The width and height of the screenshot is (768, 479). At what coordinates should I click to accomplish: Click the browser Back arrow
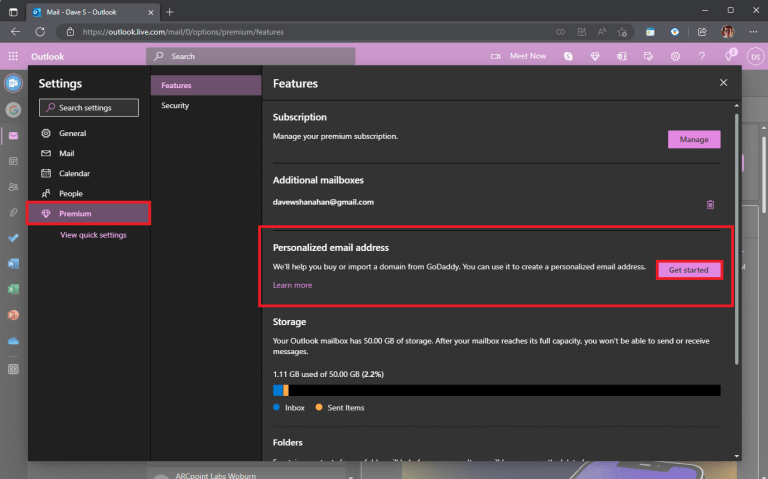(x=15, y=32)
